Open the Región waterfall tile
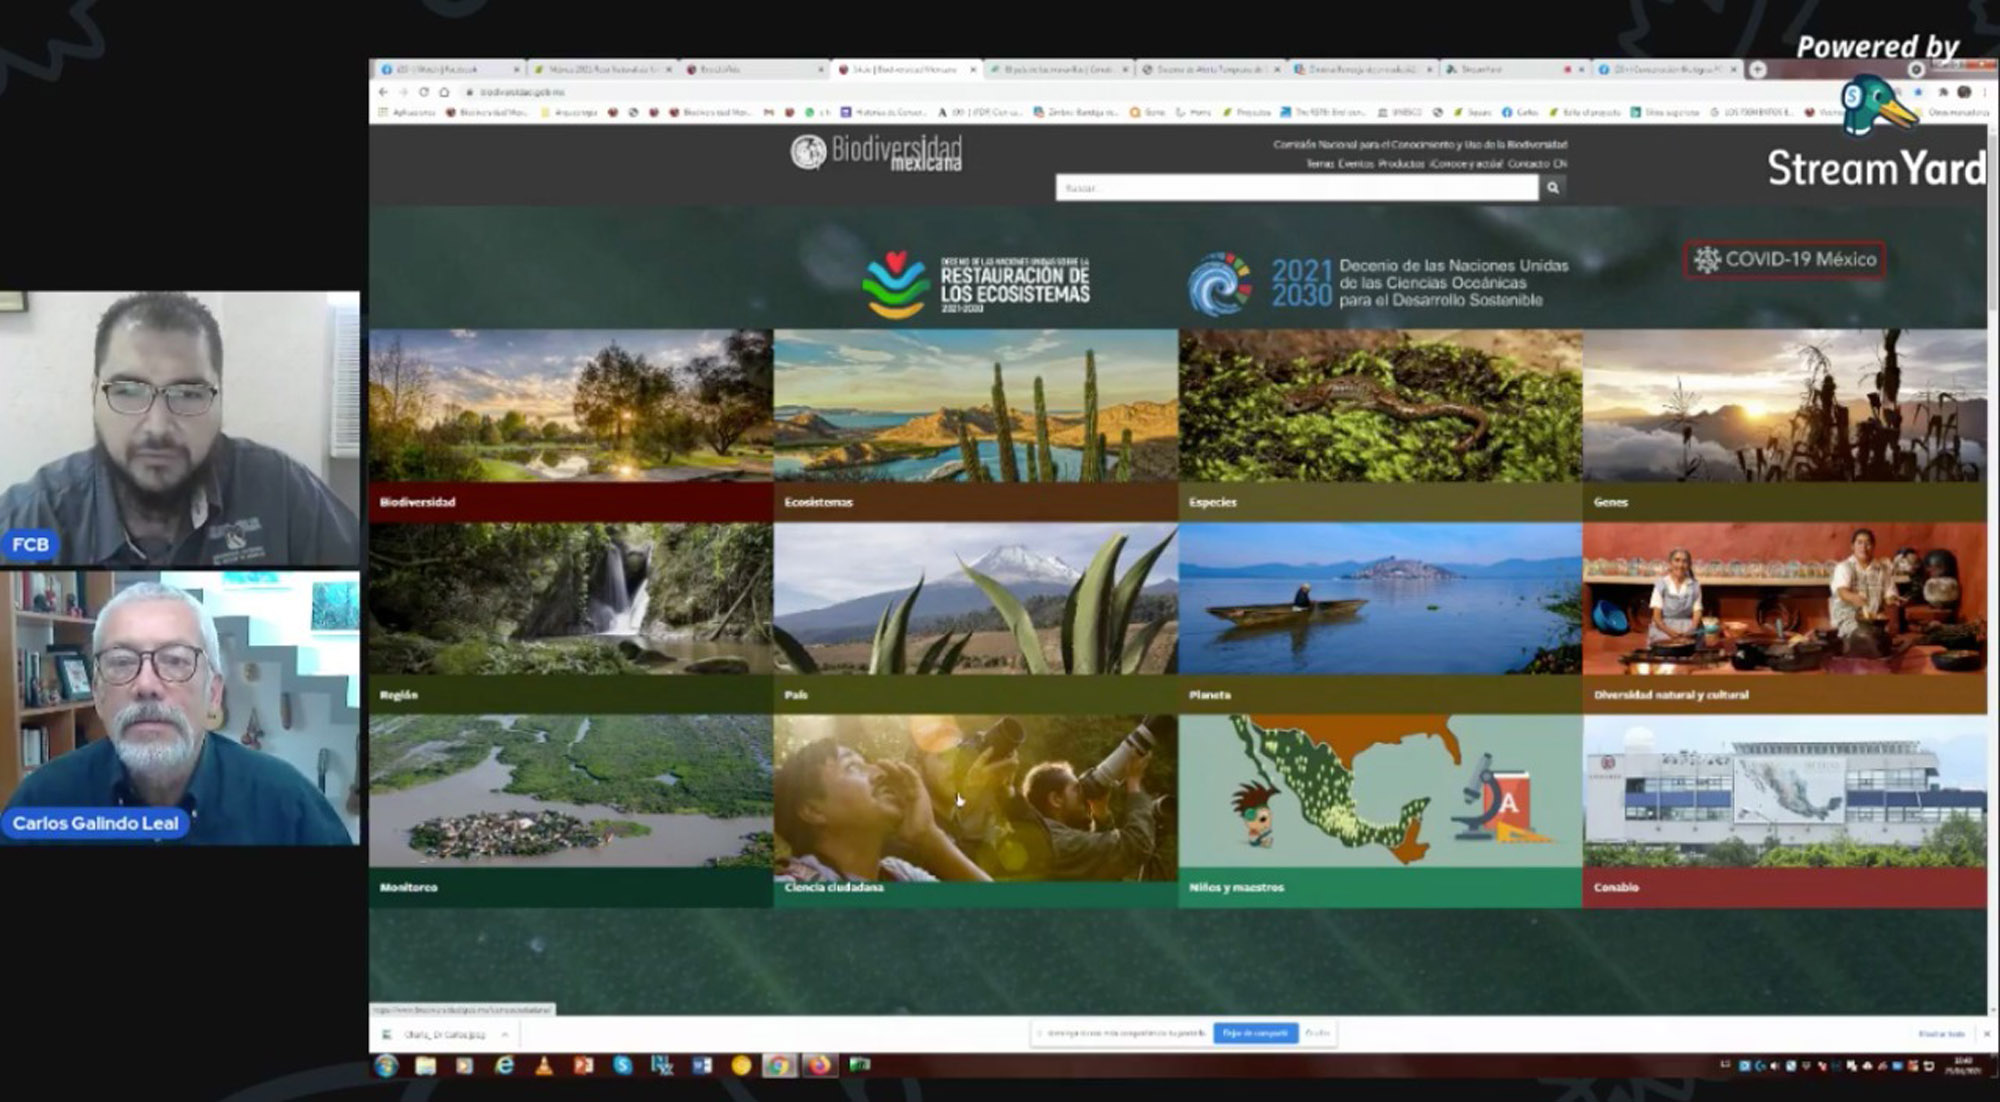This screenshot has width=2000, height=1102. pos(571,617)
